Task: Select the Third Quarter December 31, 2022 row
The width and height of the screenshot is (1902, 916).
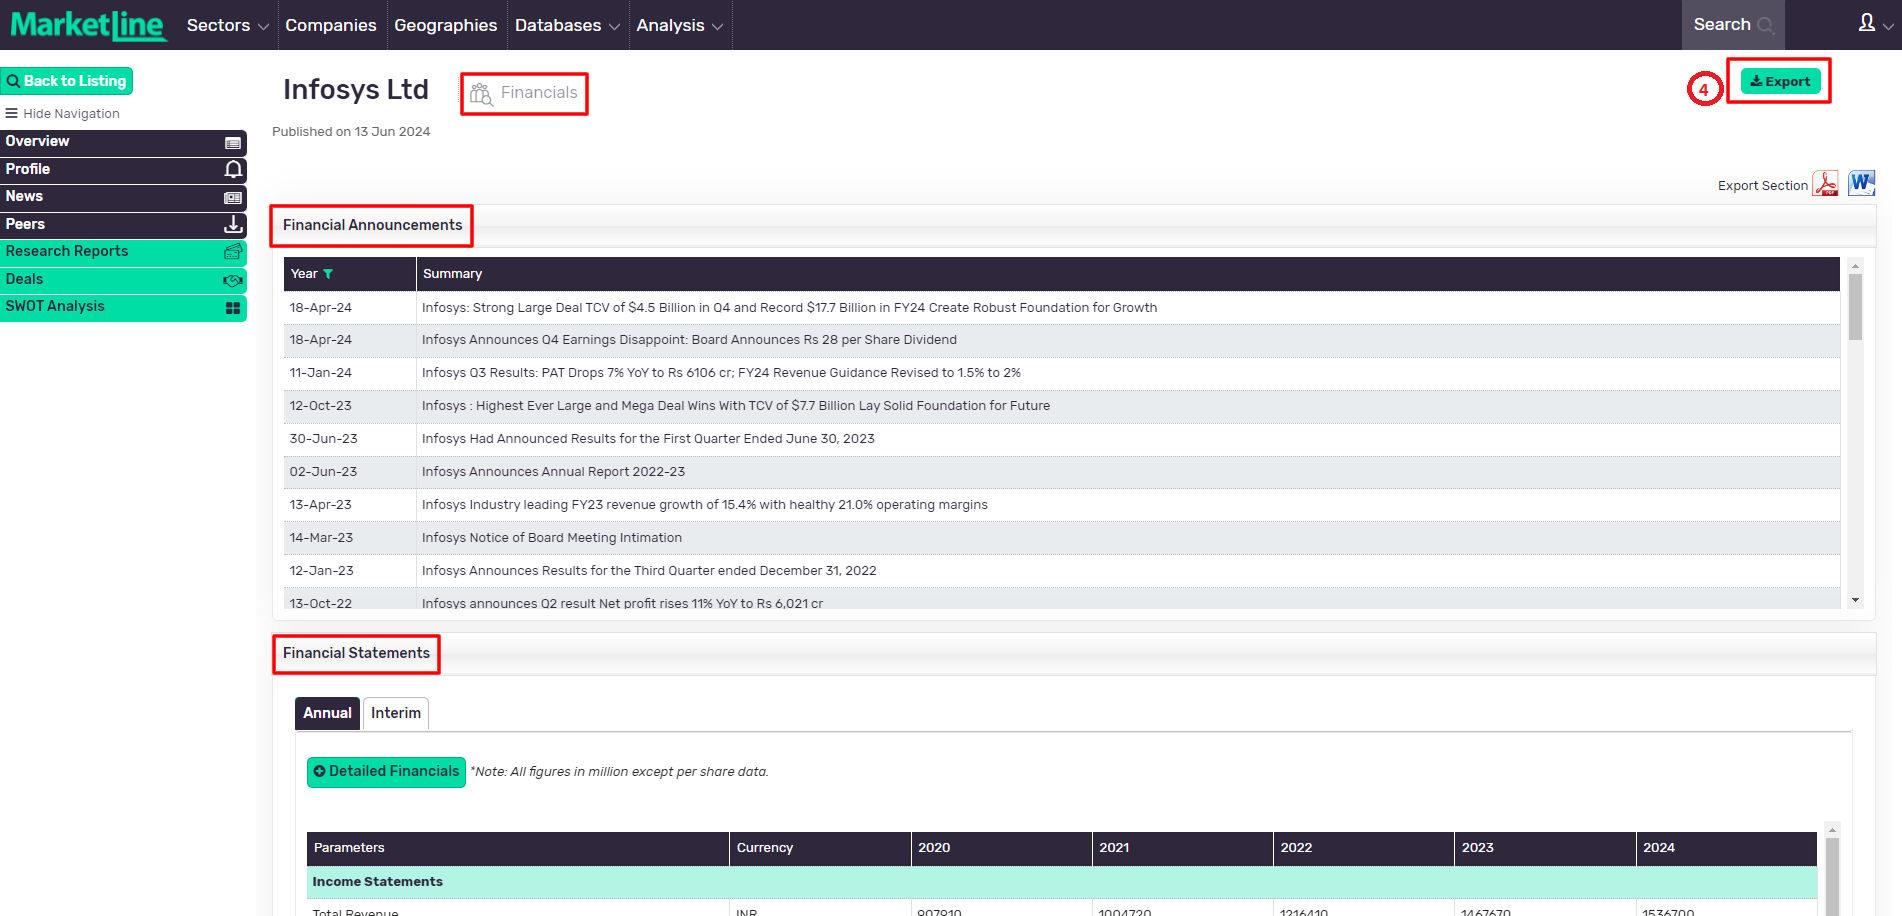Action: [x=1062, y=571]
